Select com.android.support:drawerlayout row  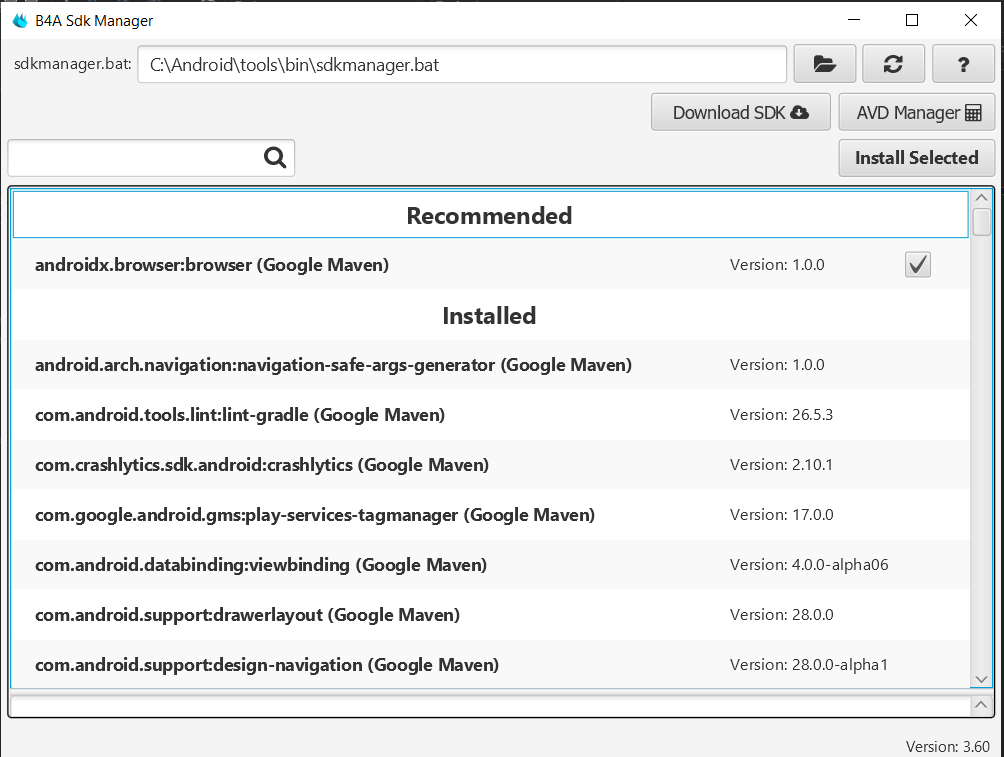pyautogui.click(x=490, y=614)
